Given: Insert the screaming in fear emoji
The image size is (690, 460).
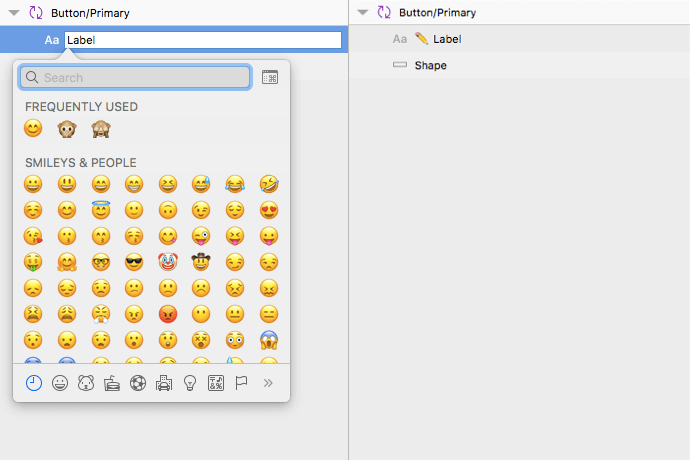Looking at the screenshot, I should click(269, 340).
